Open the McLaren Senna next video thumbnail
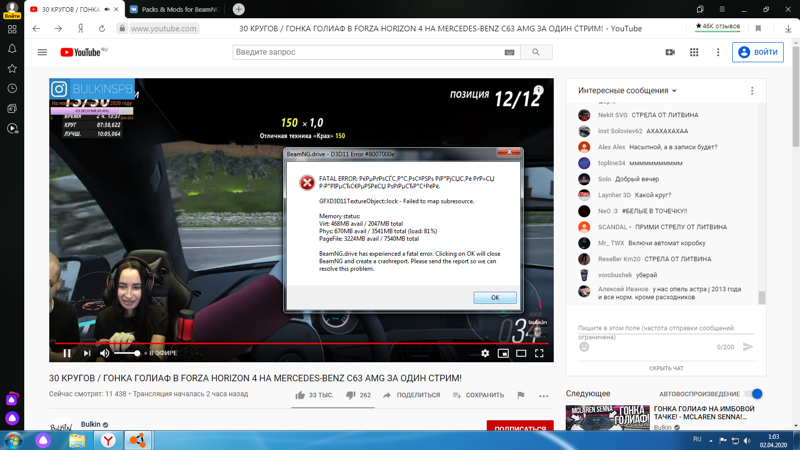The image size is (800, 450). click(x=607, y=417)
